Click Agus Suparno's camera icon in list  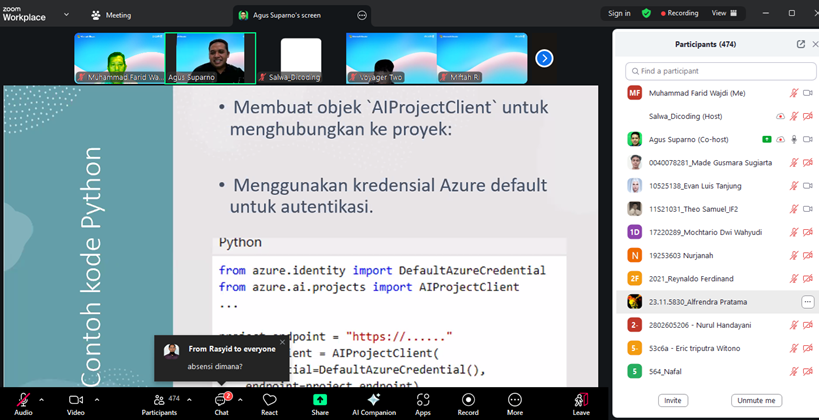click(808, 139)
